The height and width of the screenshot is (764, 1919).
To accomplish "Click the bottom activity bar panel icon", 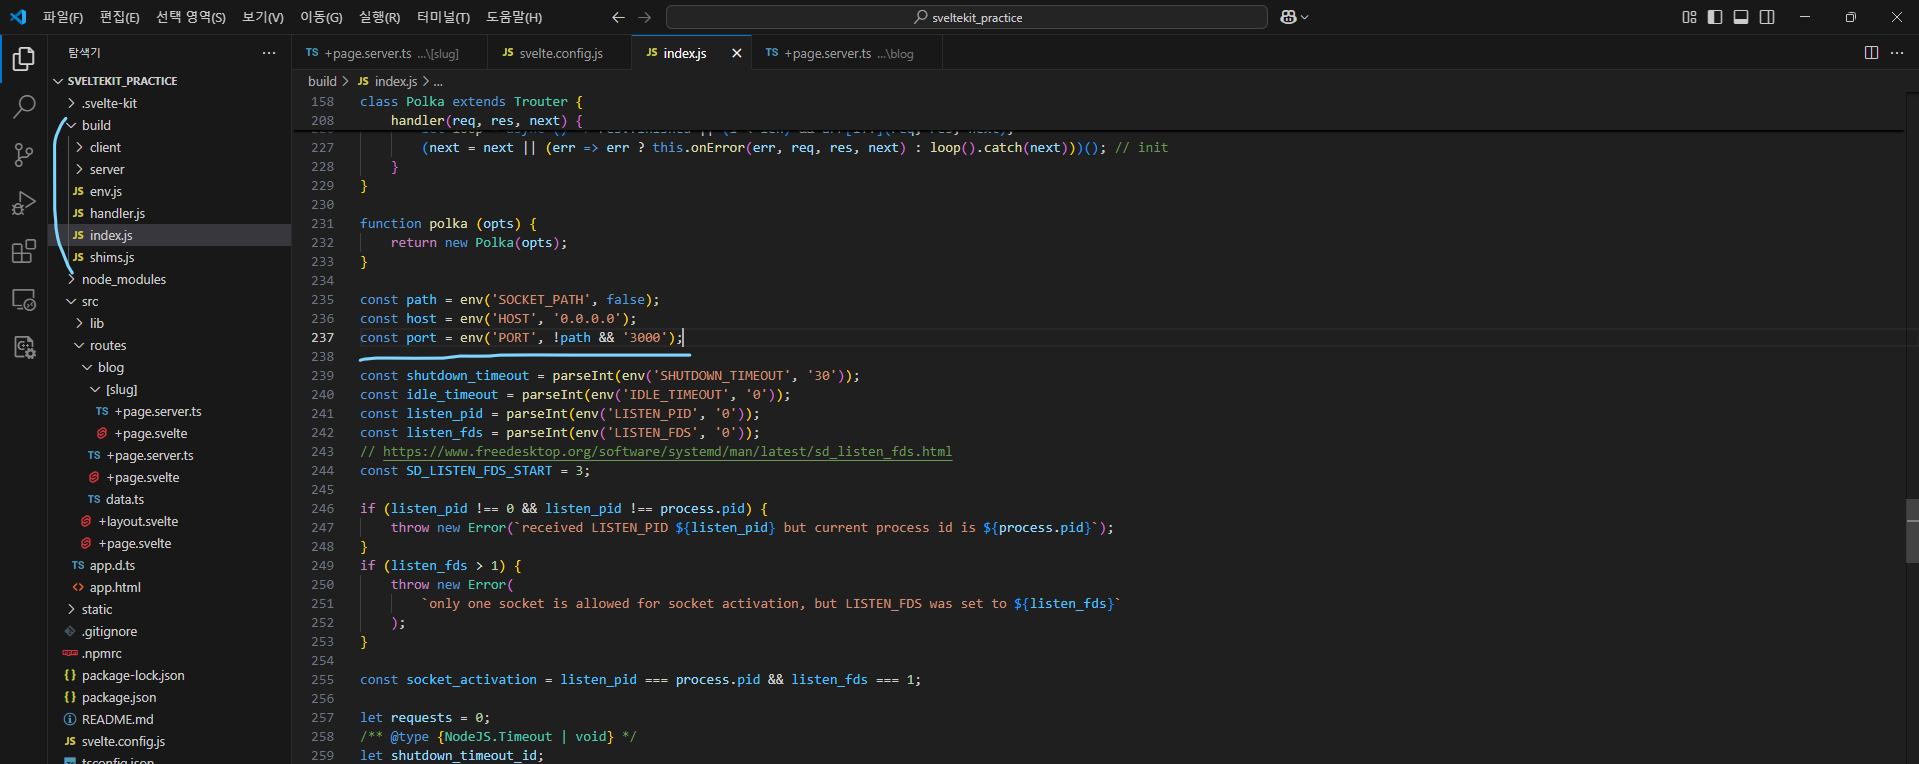I will (x=24, y=347).
